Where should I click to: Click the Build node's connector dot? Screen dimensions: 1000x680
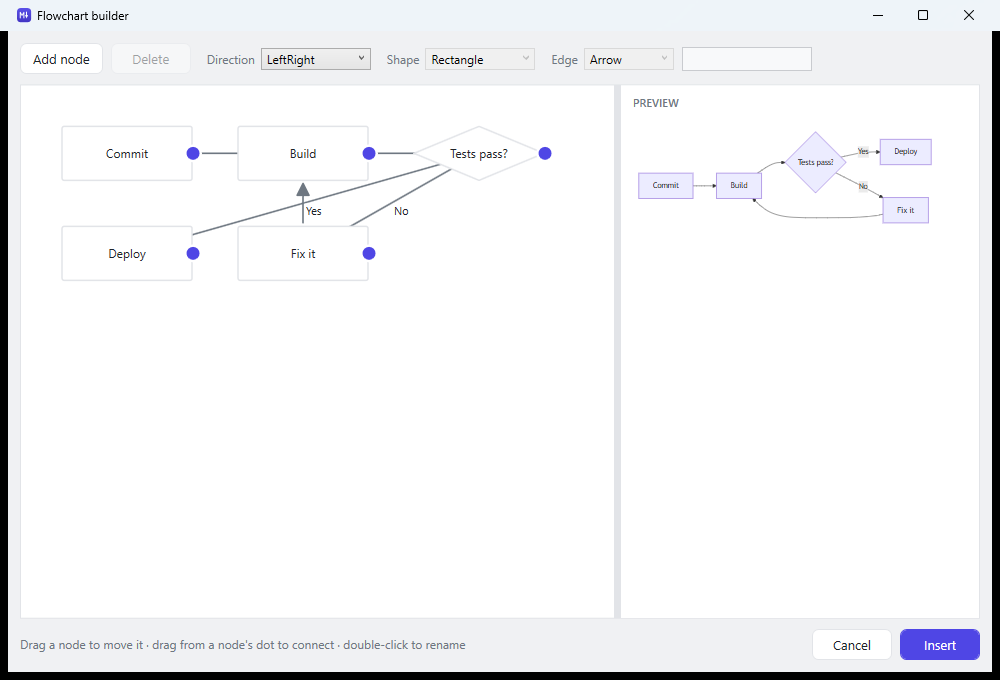click(x=369, y=154)
